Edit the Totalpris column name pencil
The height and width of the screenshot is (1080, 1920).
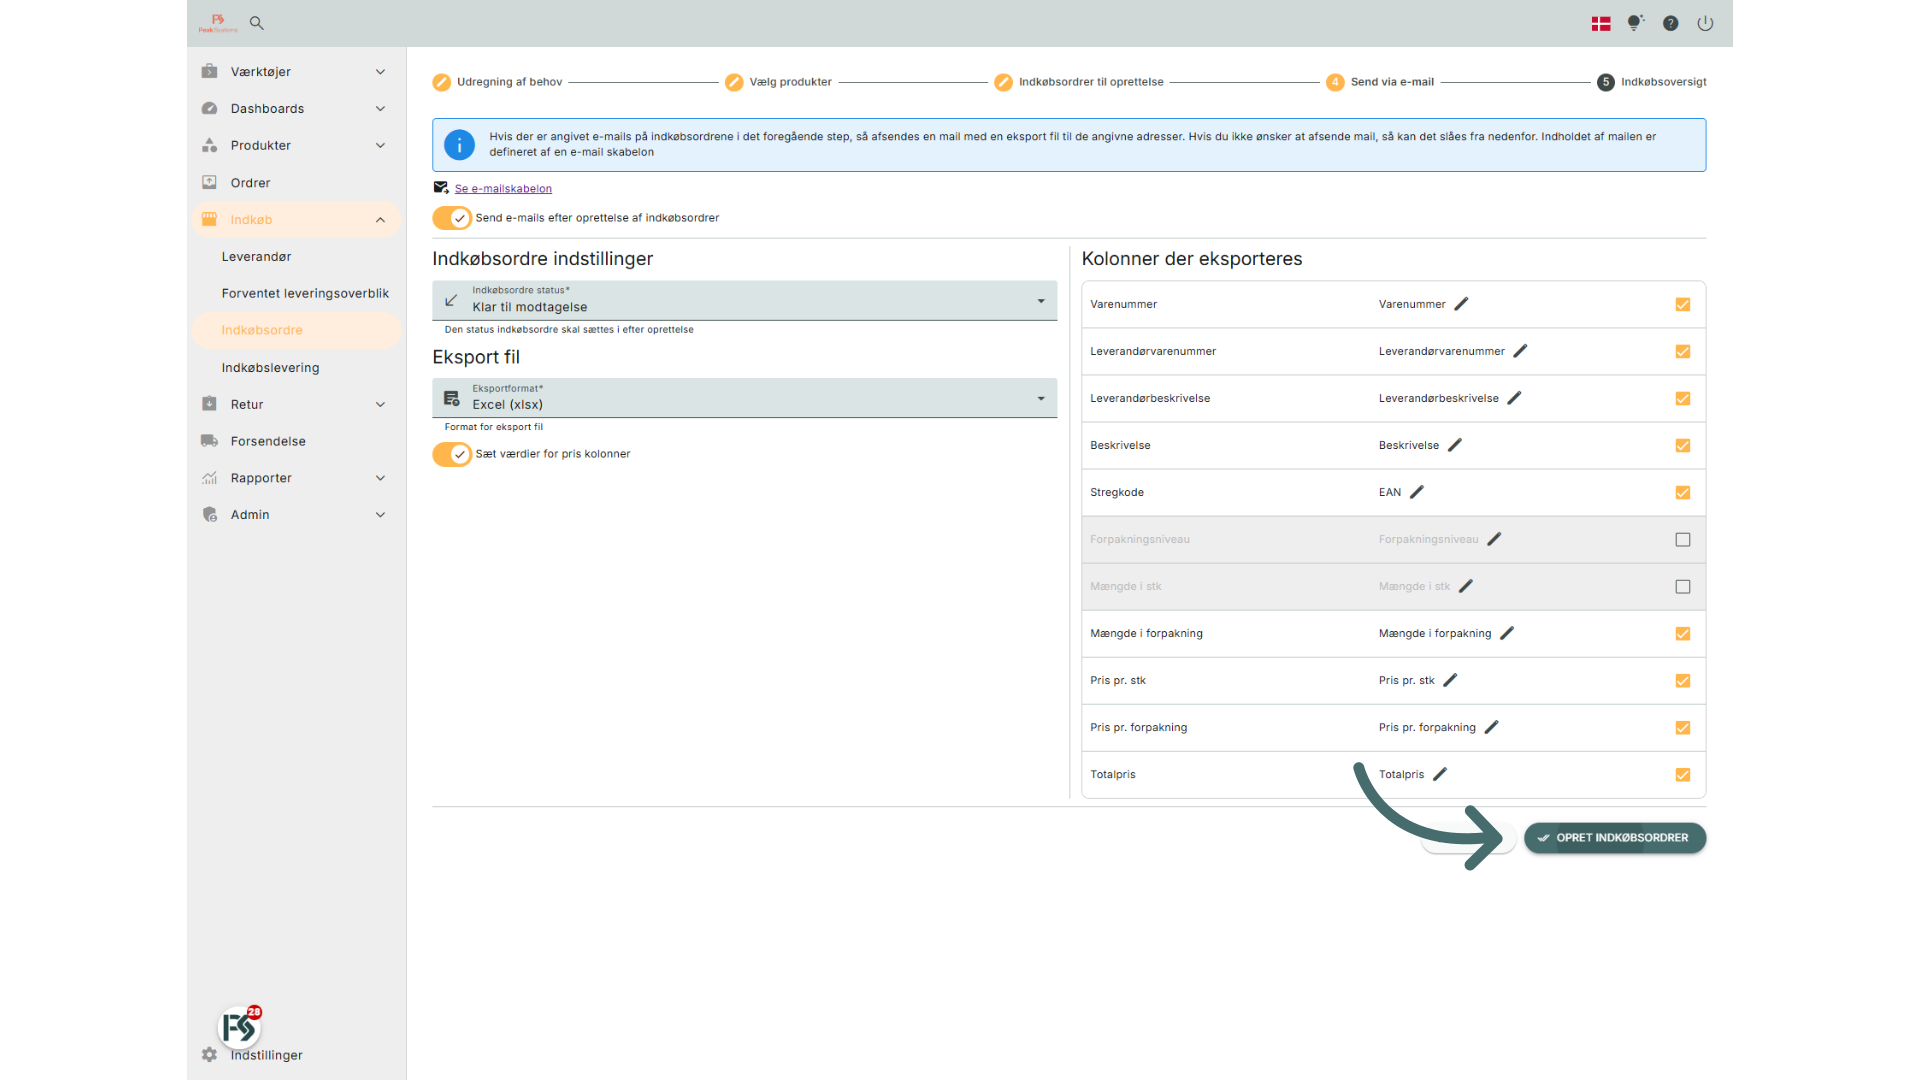[x=1440, y=774]
